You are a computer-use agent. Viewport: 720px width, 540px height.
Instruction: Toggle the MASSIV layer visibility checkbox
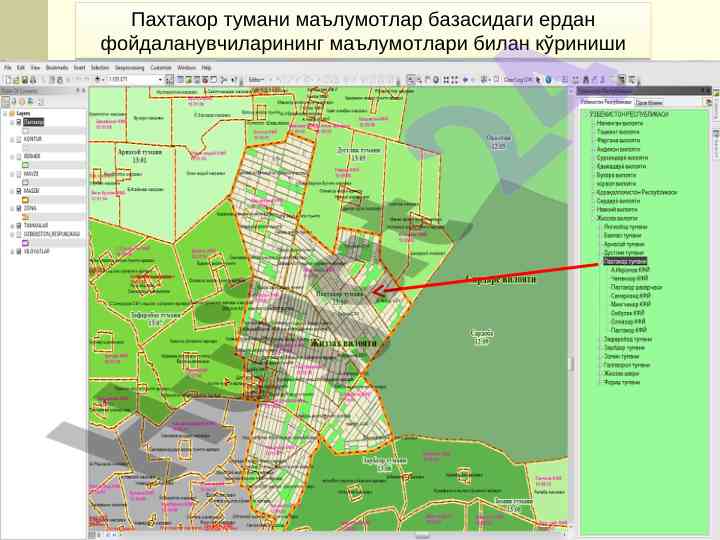point(18,190)
